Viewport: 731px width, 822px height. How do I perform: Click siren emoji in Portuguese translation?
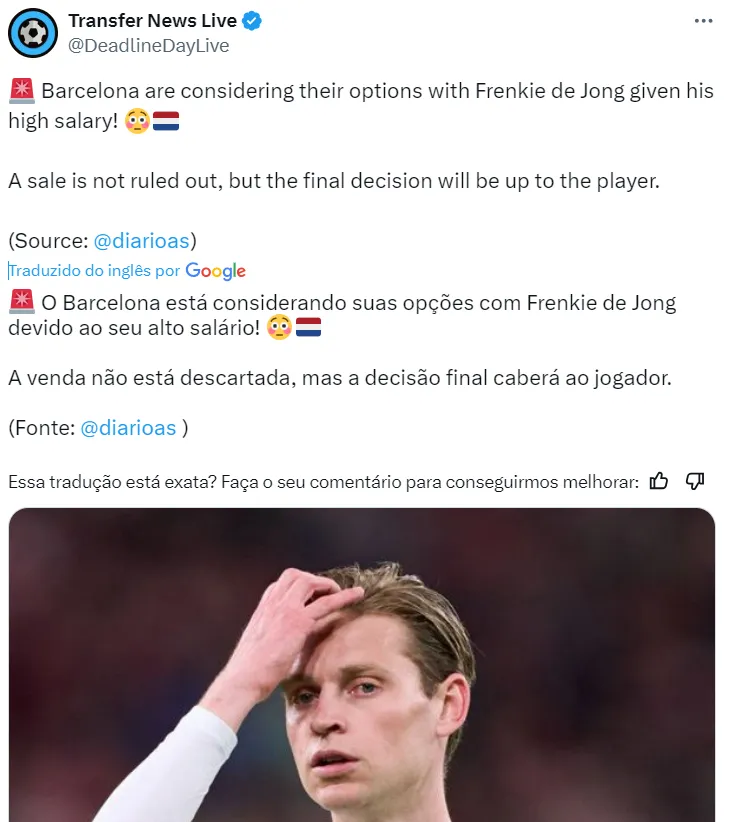point(21,302)
